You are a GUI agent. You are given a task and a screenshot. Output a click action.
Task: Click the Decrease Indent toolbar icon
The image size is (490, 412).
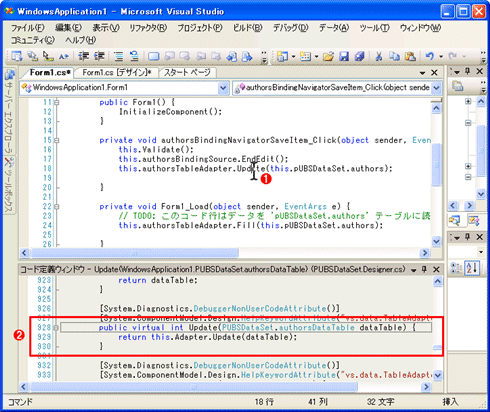[83, 56]
